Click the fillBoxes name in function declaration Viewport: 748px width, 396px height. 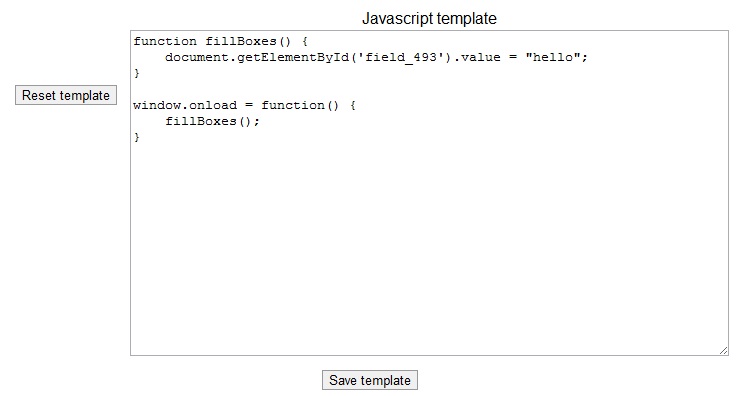pyautogui.click(x=241, y=42)
